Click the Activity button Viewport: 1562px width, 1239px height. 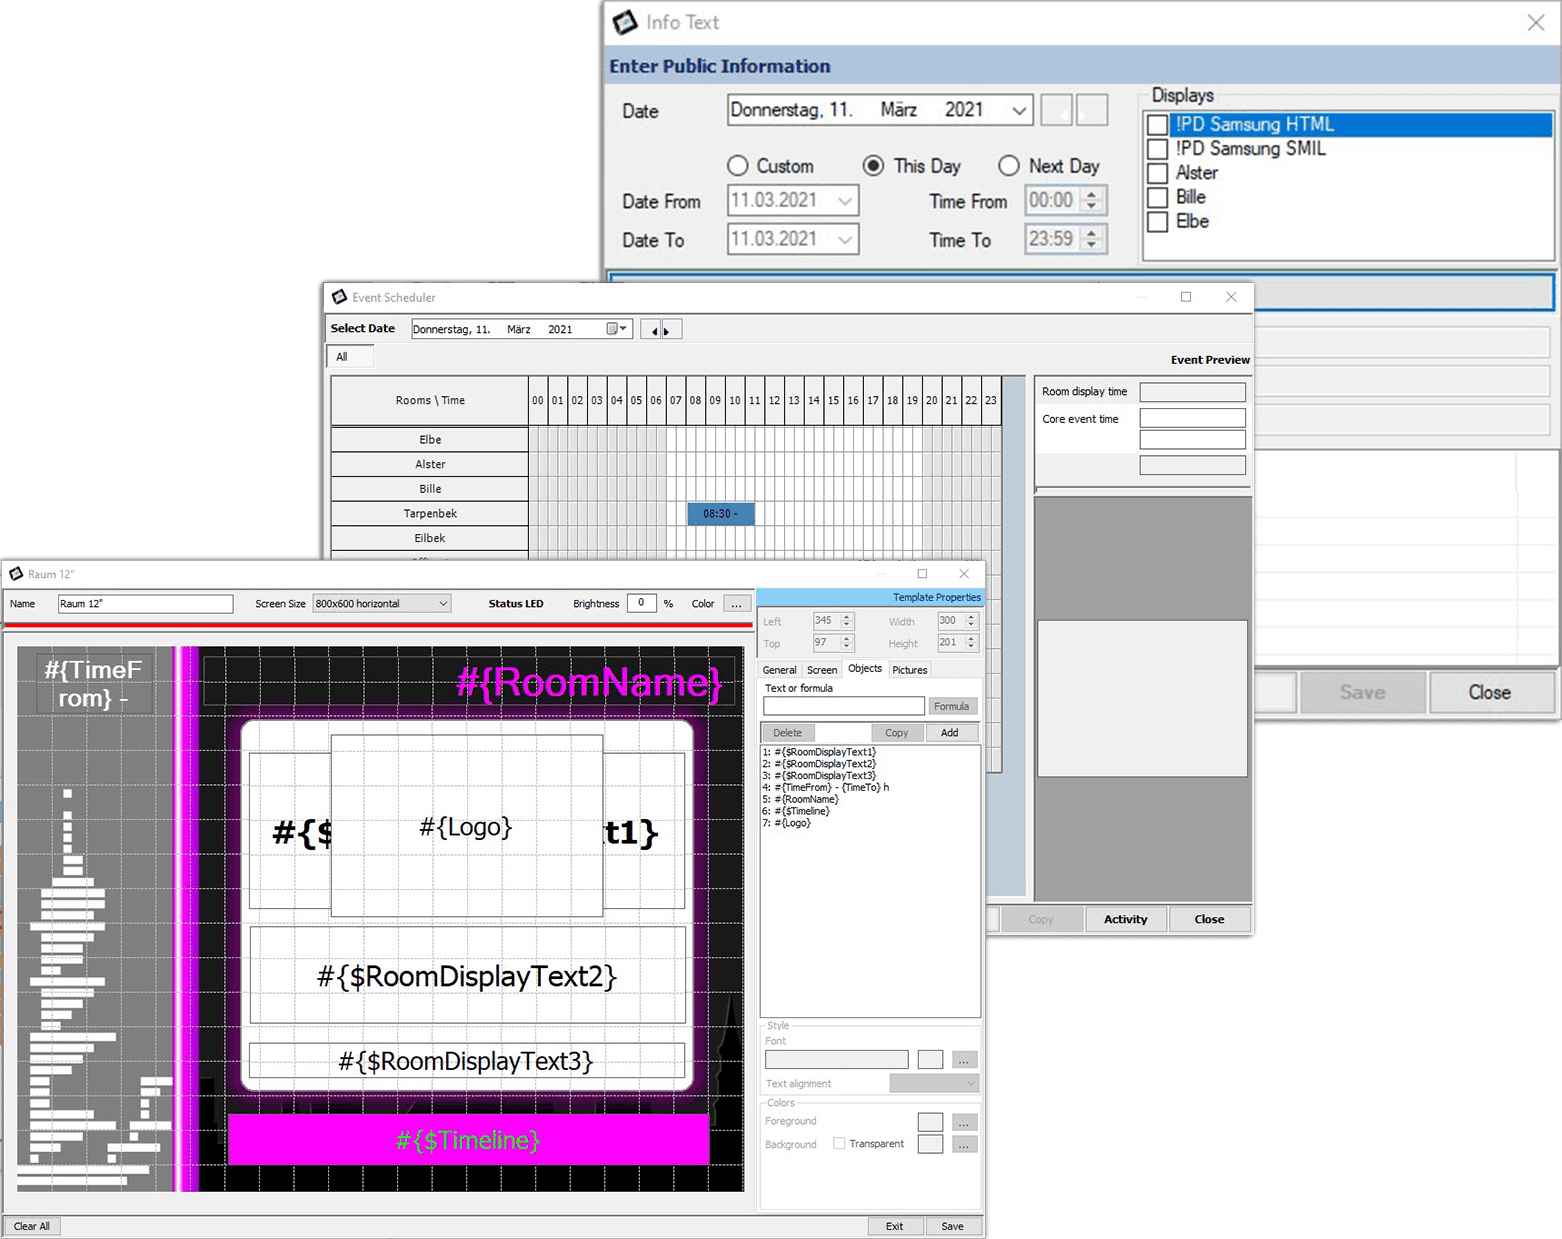pos(1125,919)
